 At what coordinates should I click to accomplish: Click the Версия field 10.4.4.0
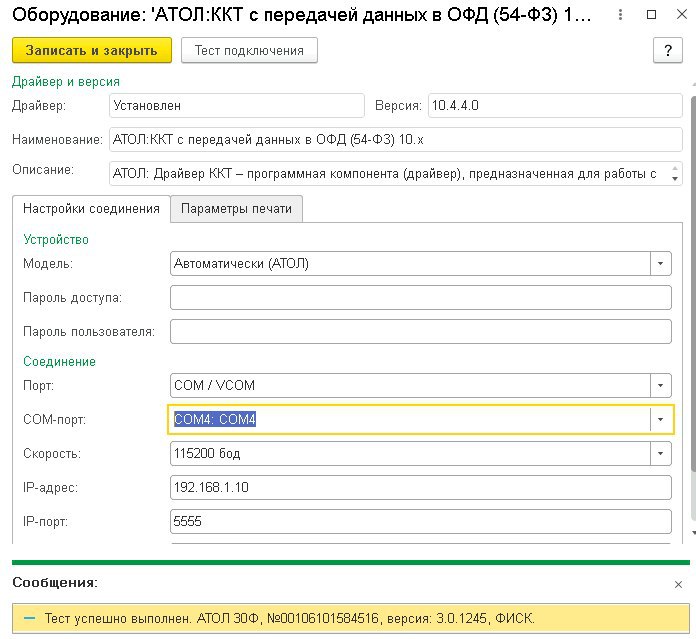(x=555, y=106)
